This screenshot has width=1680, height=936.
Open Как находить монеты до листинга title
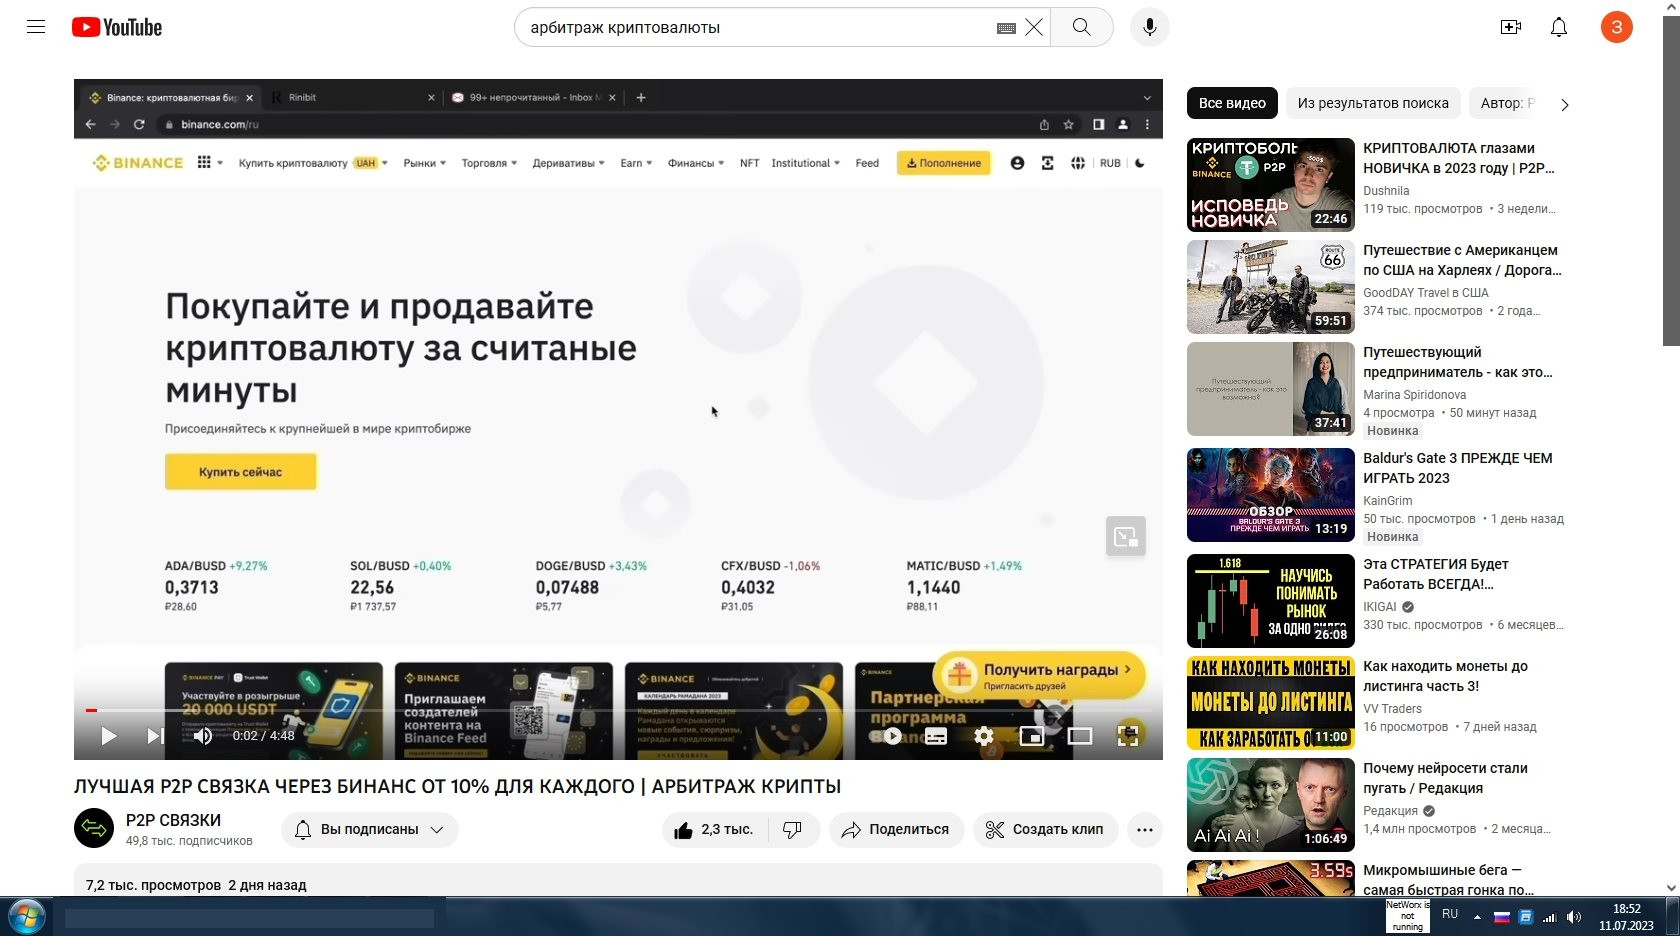click(1446, 676)
